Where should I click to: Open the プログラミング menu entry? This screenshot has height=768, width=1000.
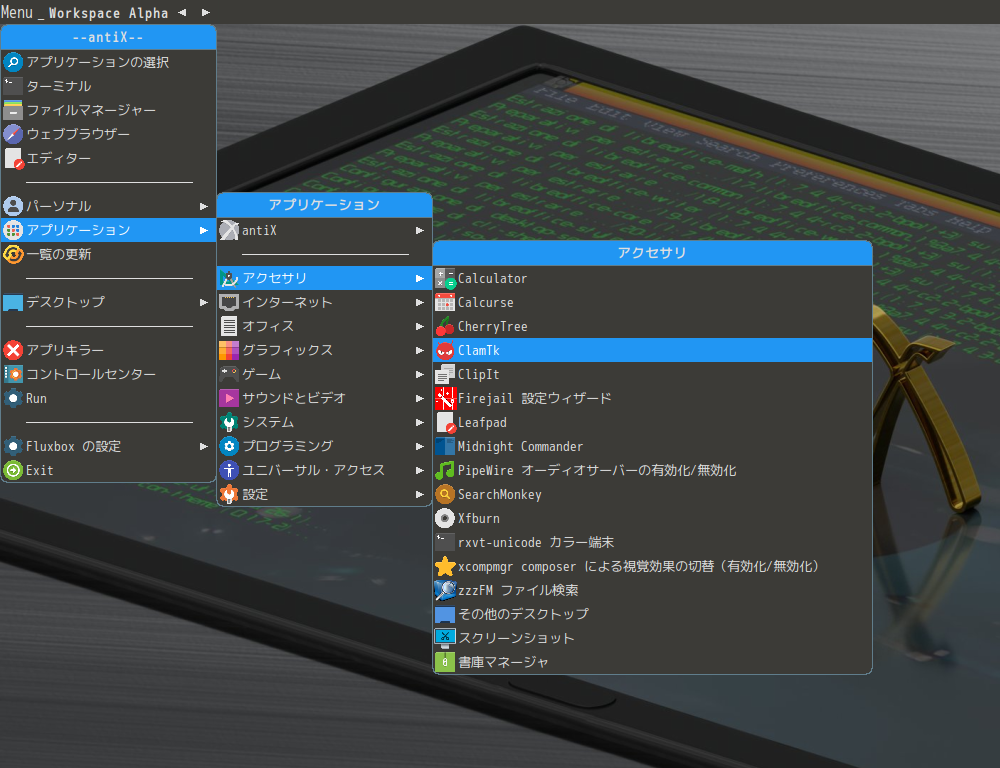coord(324,447)
